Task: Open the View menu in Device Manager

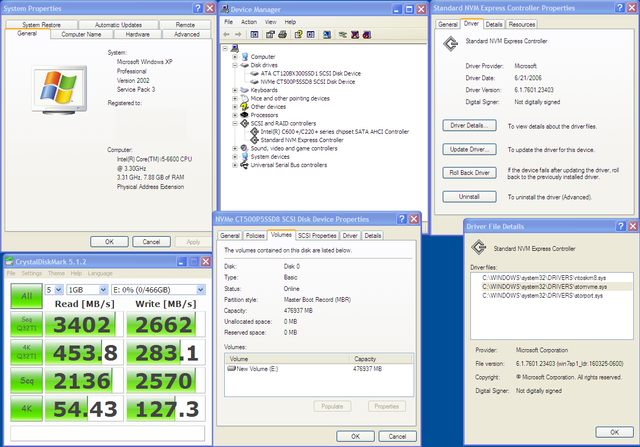Action: click(271, 22)
